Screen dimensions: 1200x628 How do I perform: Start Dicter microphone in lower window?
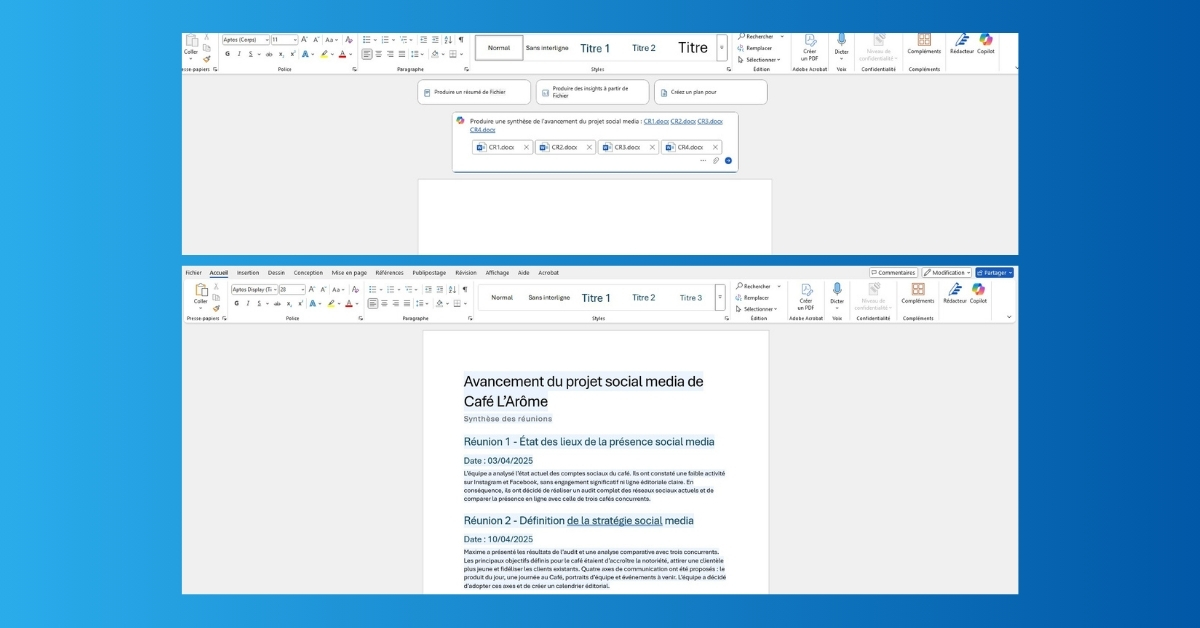837,293
